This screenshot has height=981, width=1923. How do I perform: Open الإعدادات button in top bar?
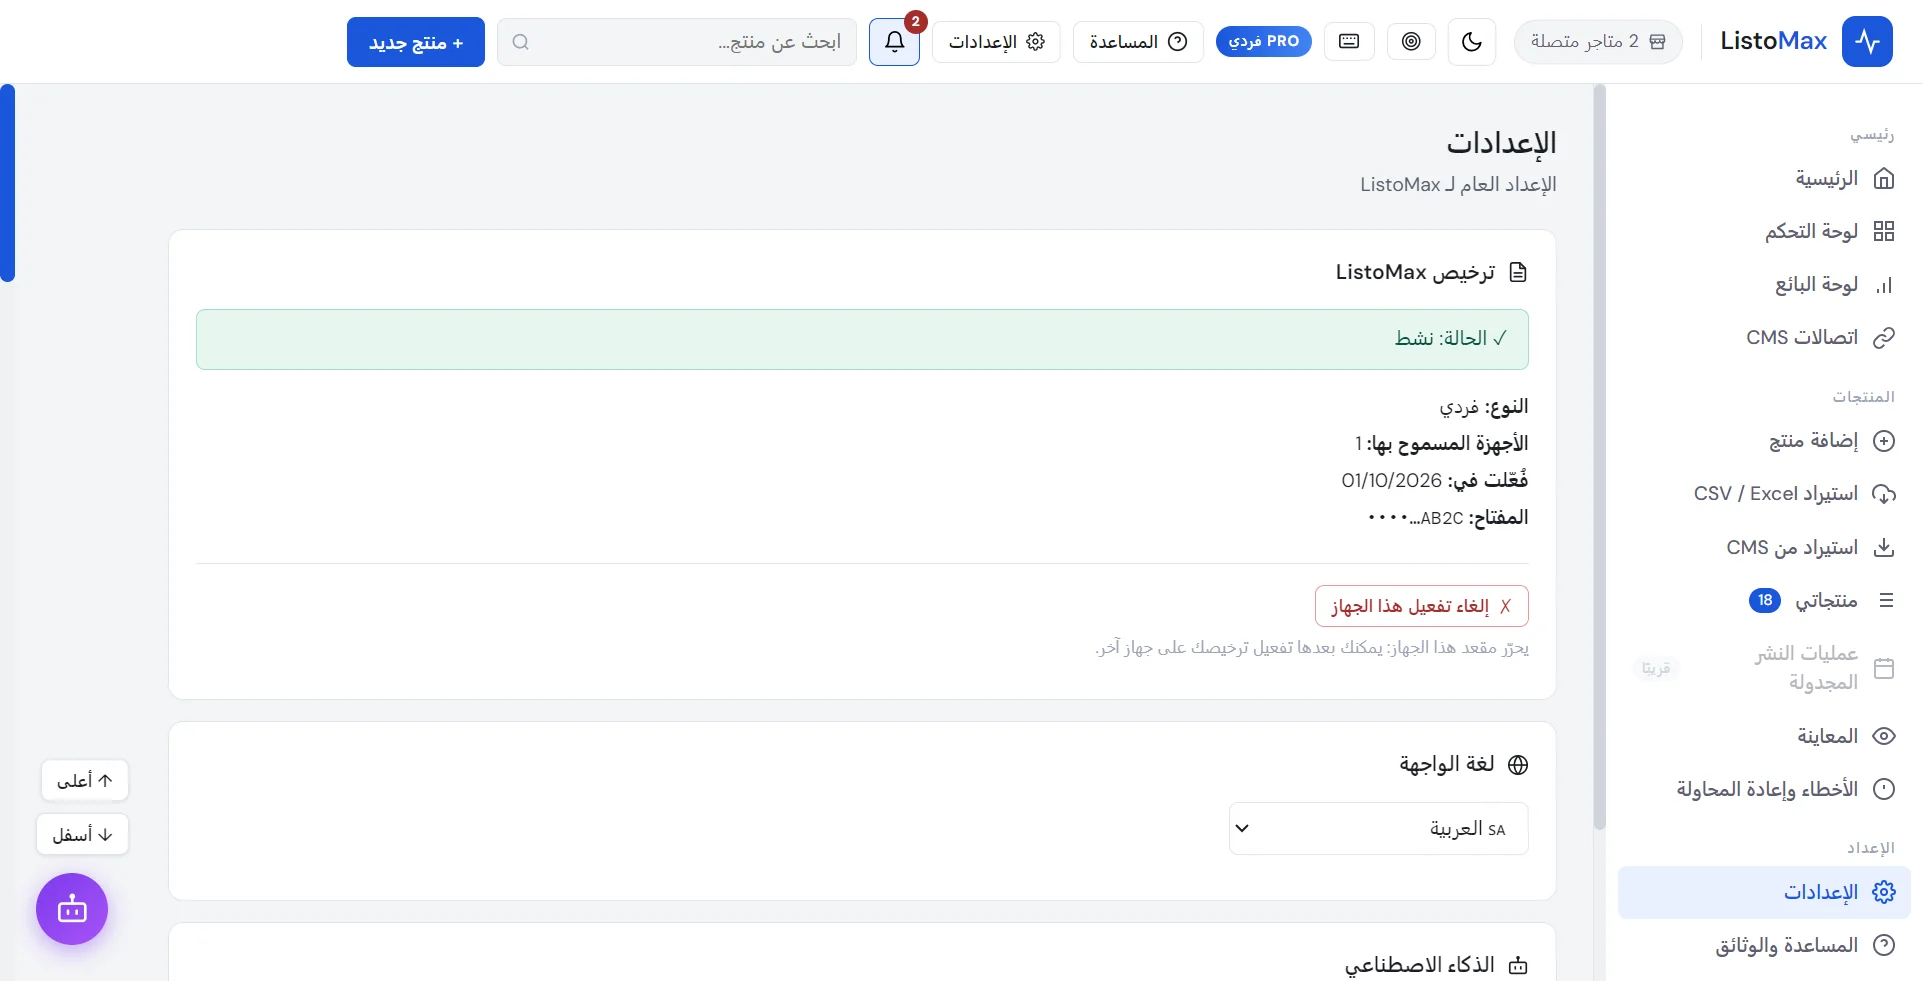click(x=996, y=42)
